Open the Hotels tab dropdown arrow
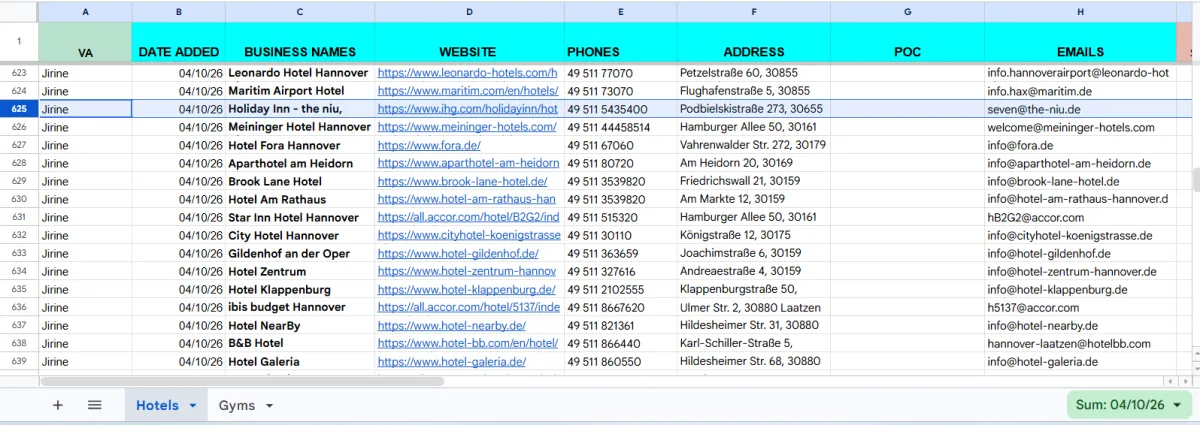The width and height of the screenshot is (1200, 425). coord(192,405)
